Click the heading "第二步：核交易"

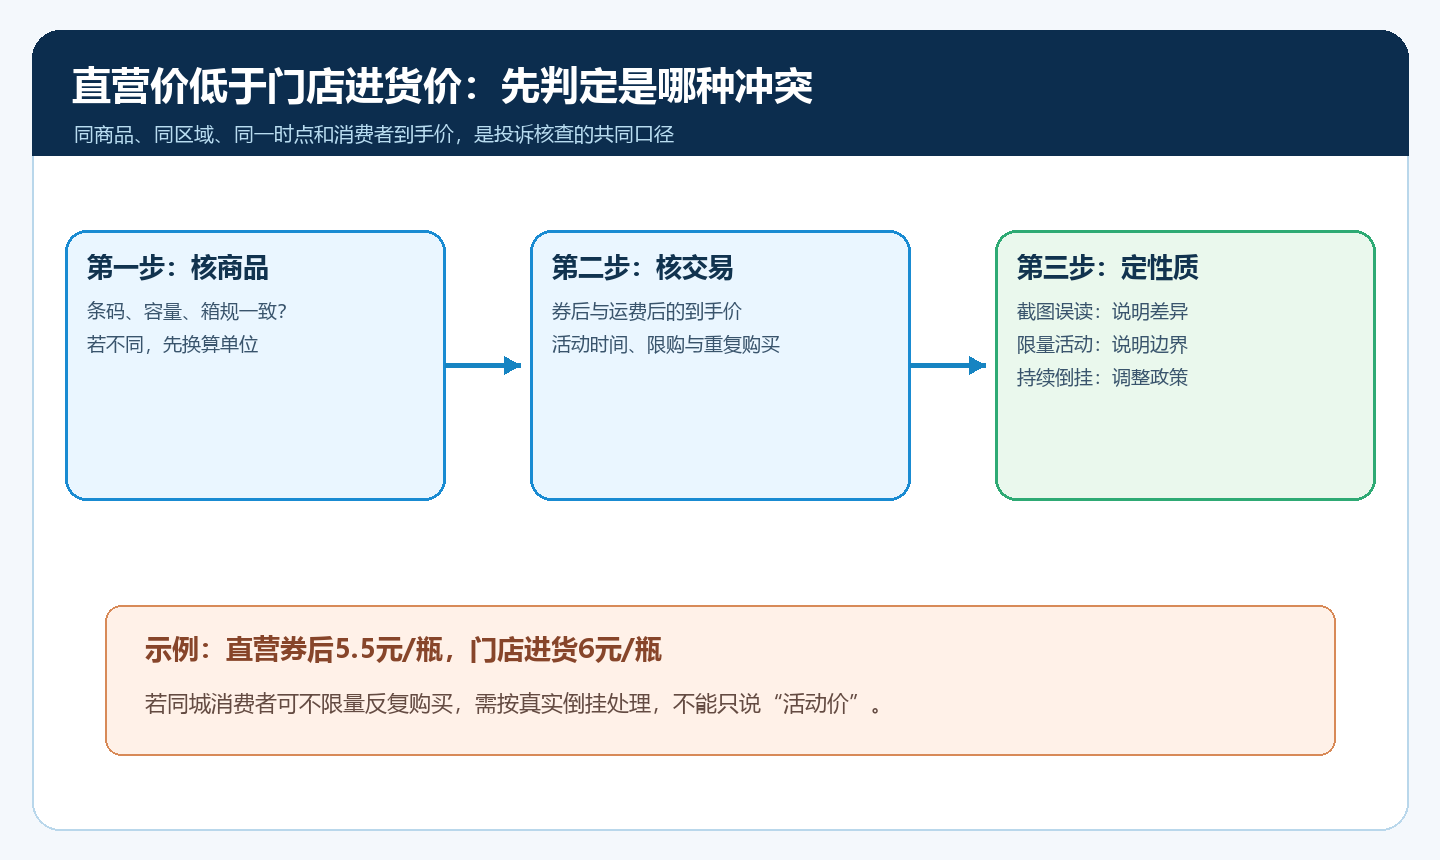click(x=643, y=268)
